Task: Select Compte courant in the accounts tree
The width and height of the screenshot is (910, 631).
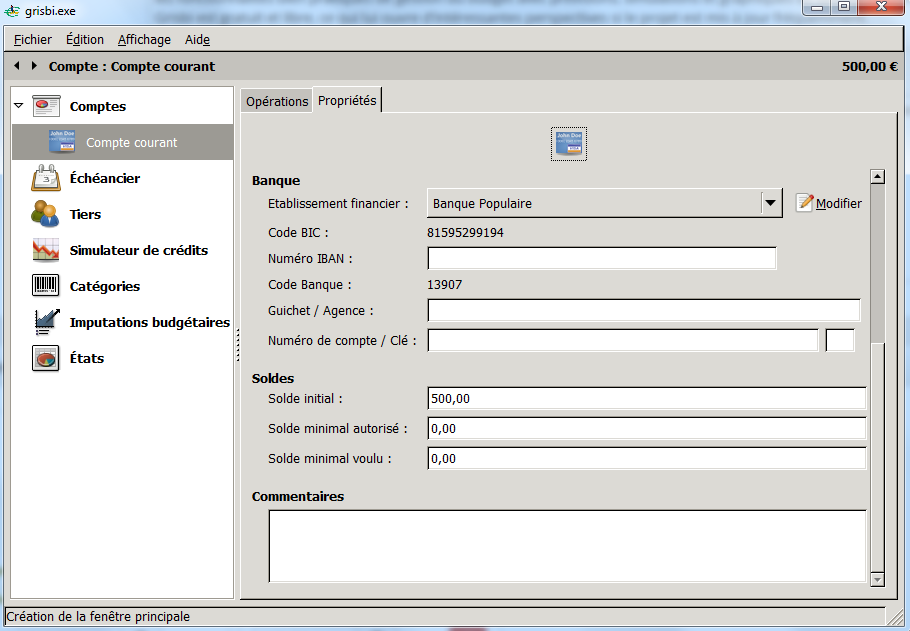Action: click(122, 142)
